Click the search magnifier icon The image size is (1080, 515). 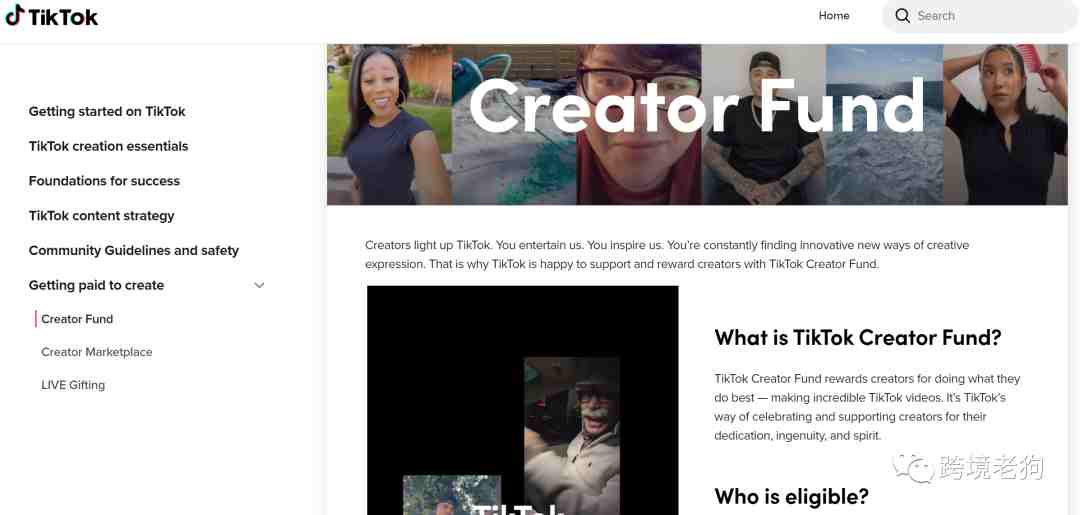coord(902,16)
